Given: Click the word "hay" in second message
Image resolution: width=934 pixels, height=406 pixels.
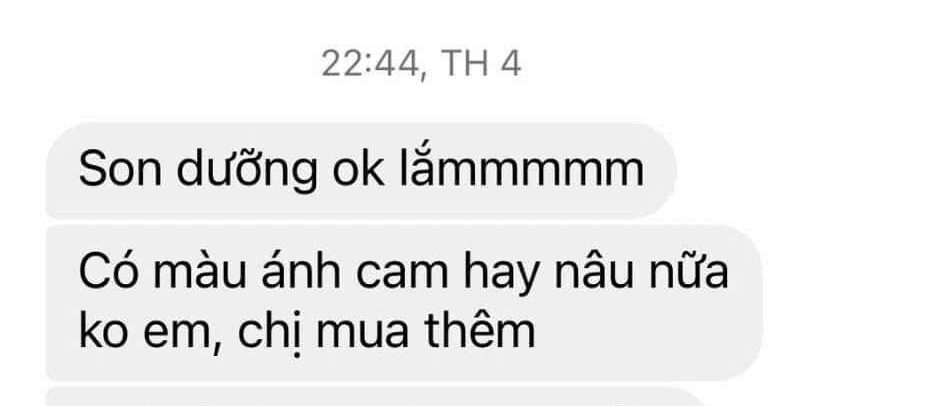Looking at the screenshot, I should (500, 276).
